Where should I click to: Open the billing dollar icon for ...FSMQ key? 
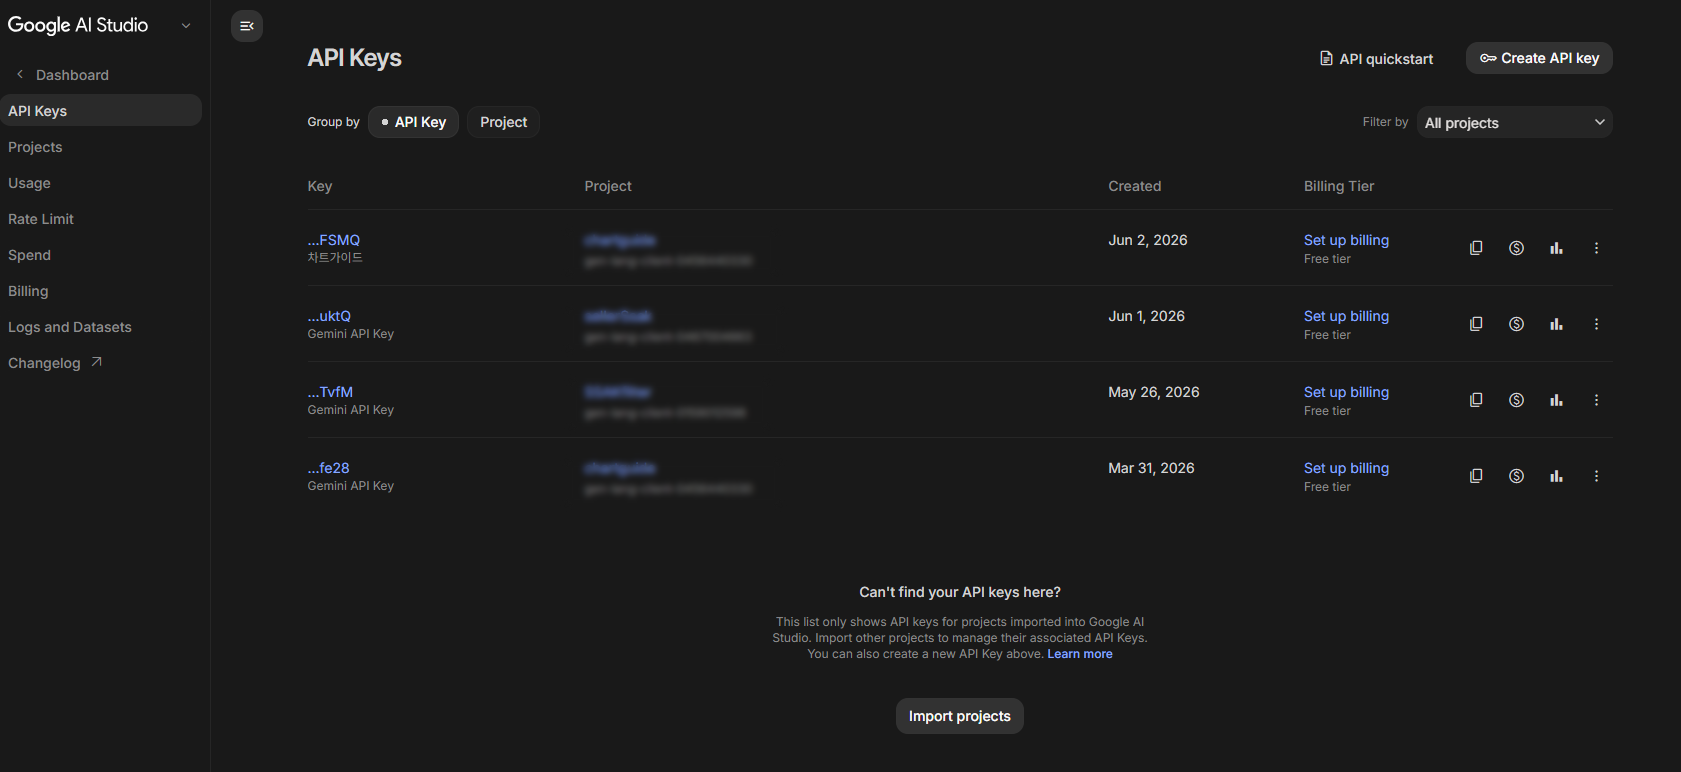coord(1516,248)
